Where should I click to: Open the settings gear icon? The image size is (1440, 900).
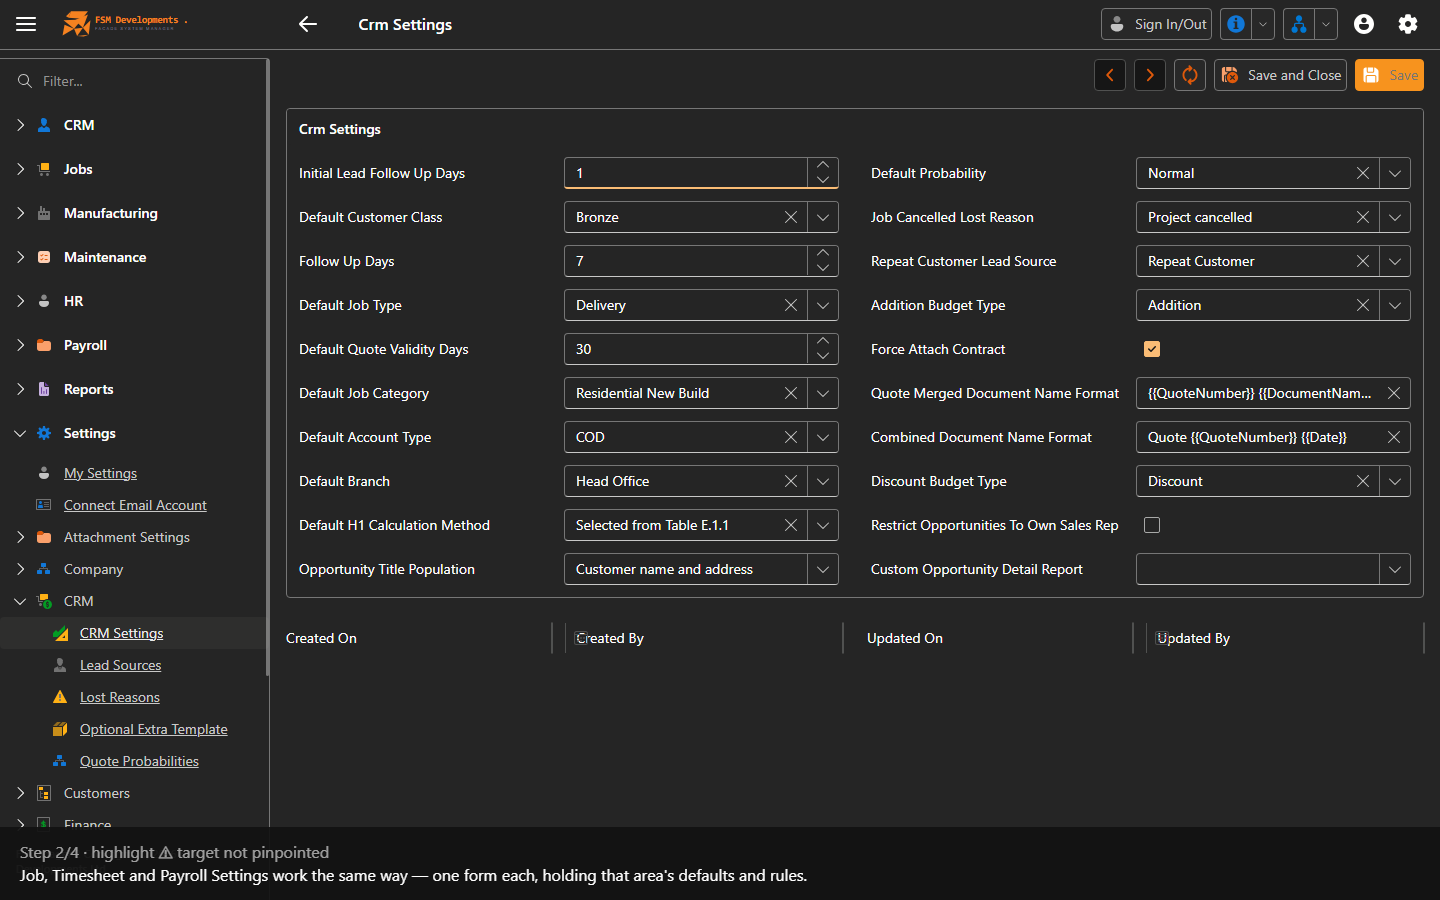coord(1408,24)
